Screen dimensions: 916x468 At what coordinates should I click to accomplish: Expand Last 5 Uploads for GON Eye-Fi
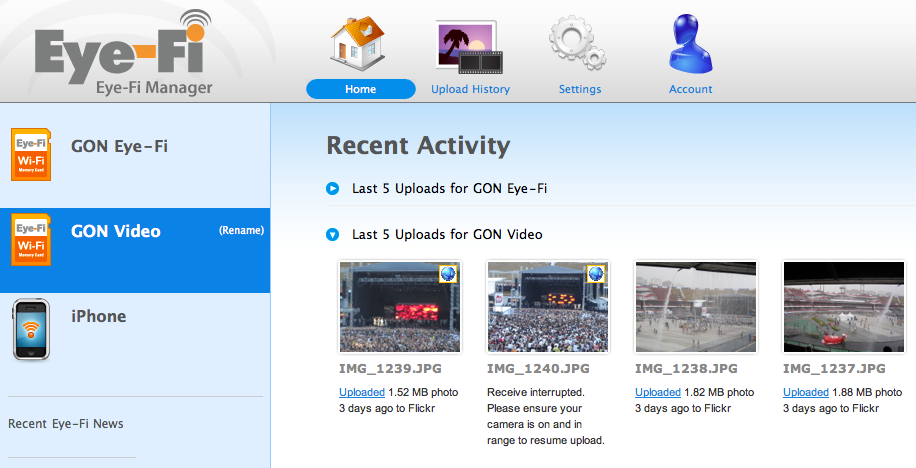(x=332, y=189)
